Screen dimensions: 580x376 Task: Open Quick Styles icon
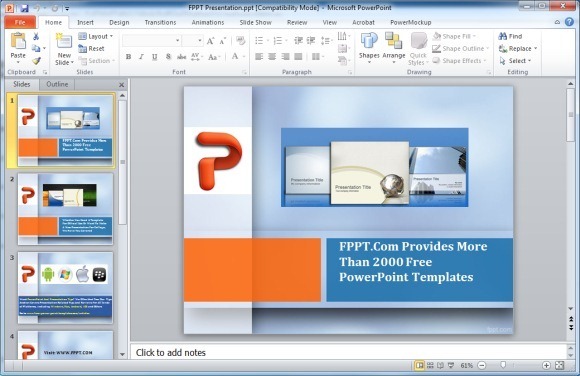click(418, 41)
